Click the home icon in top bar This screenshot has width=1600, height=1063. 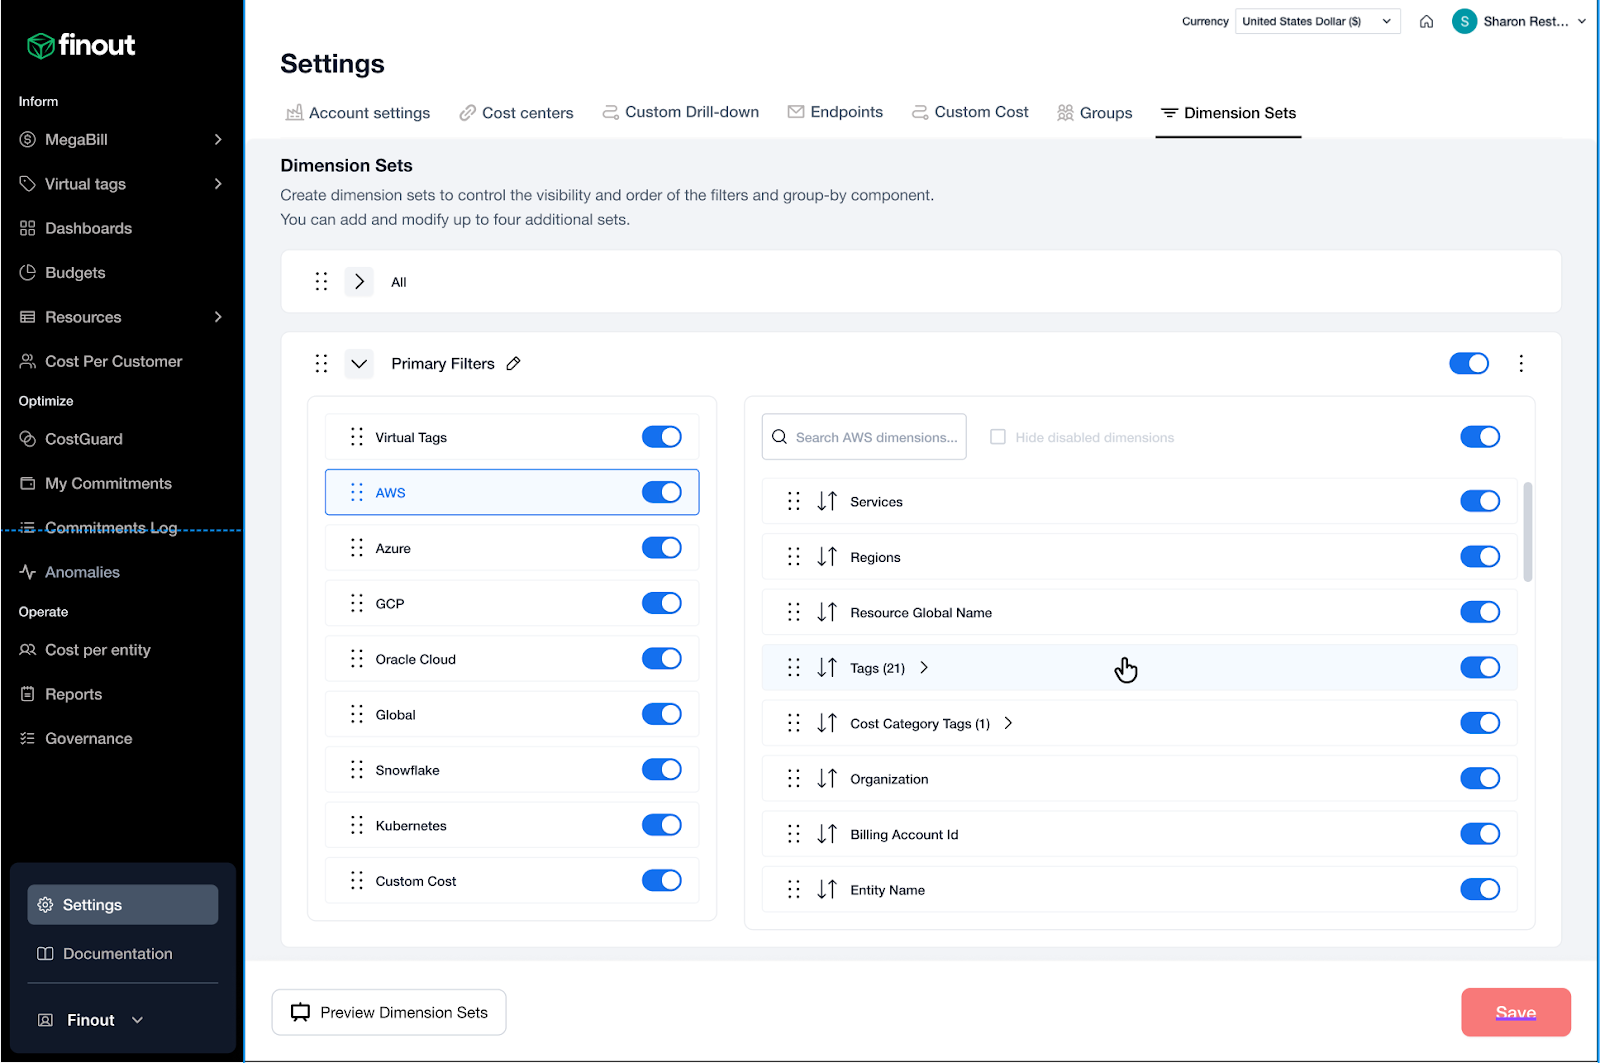pyautogui.click(x=1426, y=22)
